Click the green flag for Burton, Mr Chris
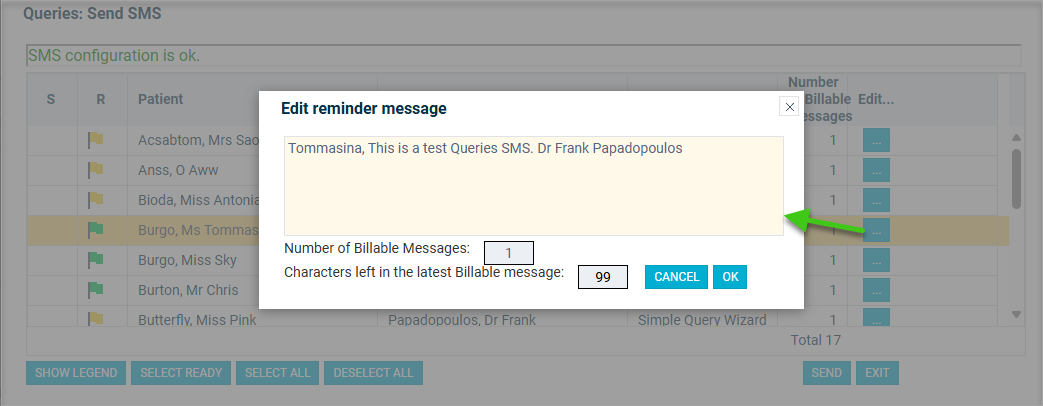This screenshot has width=1043, height=406. 96,290
